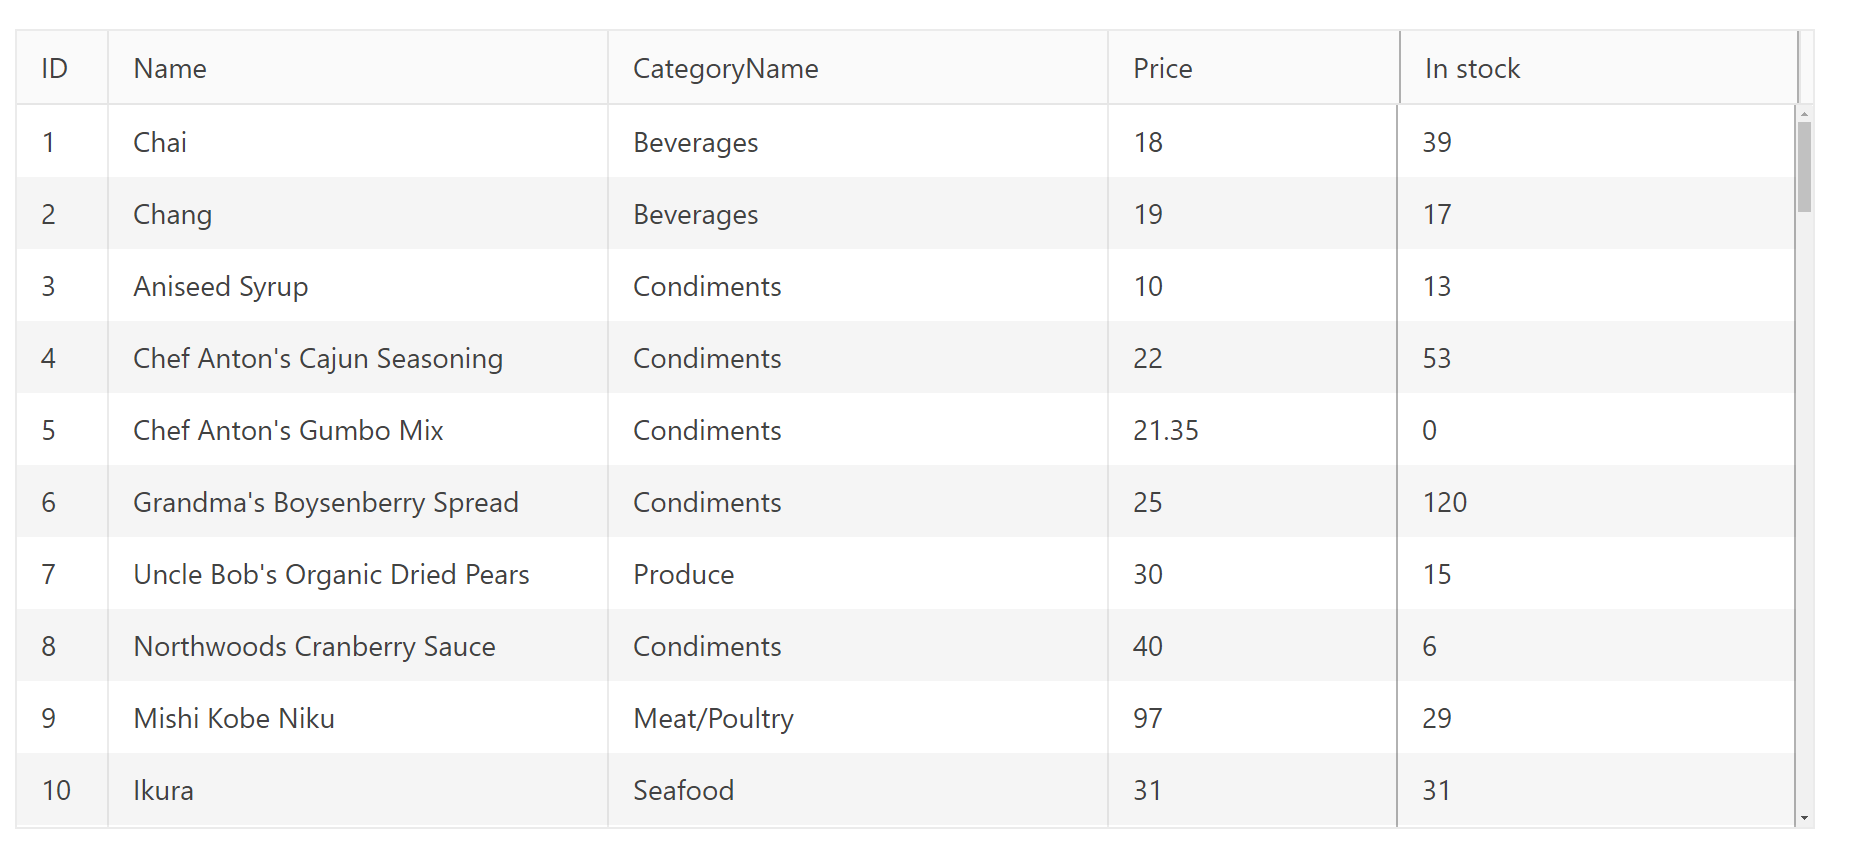Click Chef Anton's Cajun Seasoning cell
The height and width of the screenshot is (860, 1849).
click(318, 358)
